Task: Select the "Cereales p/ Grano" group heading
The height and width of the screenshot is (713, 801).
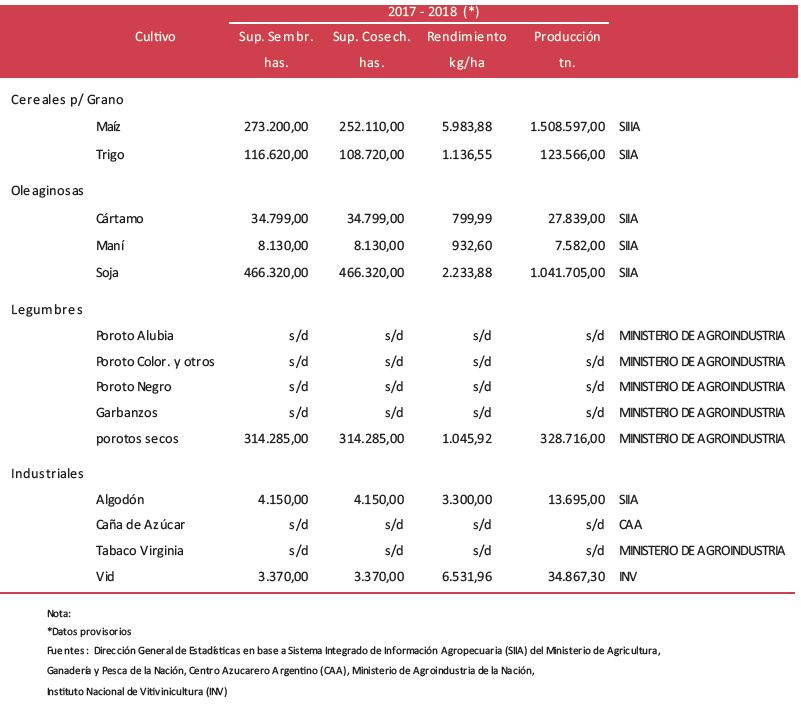Action: [67, 100]
